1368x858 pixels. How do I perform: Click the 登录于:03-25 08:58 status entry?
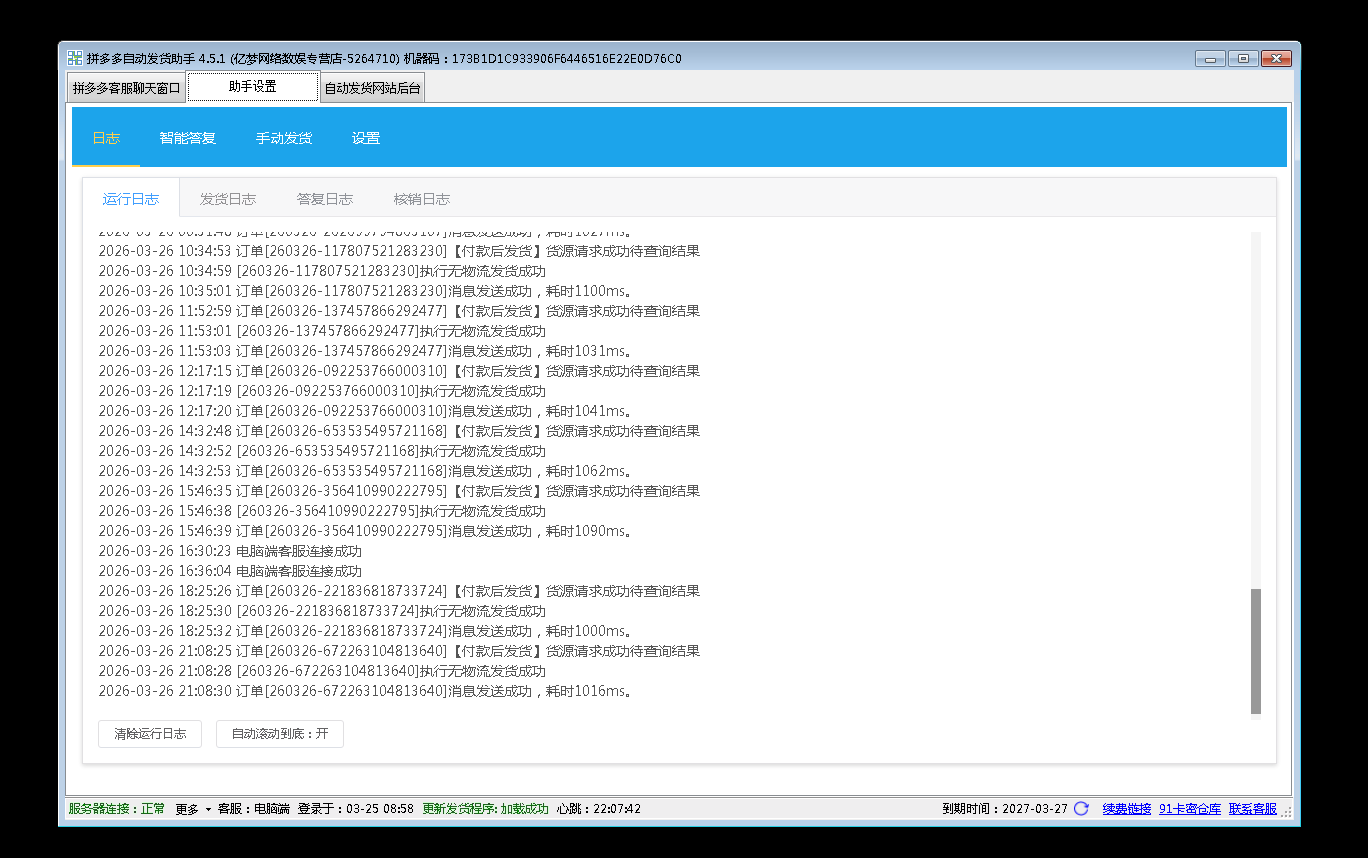[356, 808]
